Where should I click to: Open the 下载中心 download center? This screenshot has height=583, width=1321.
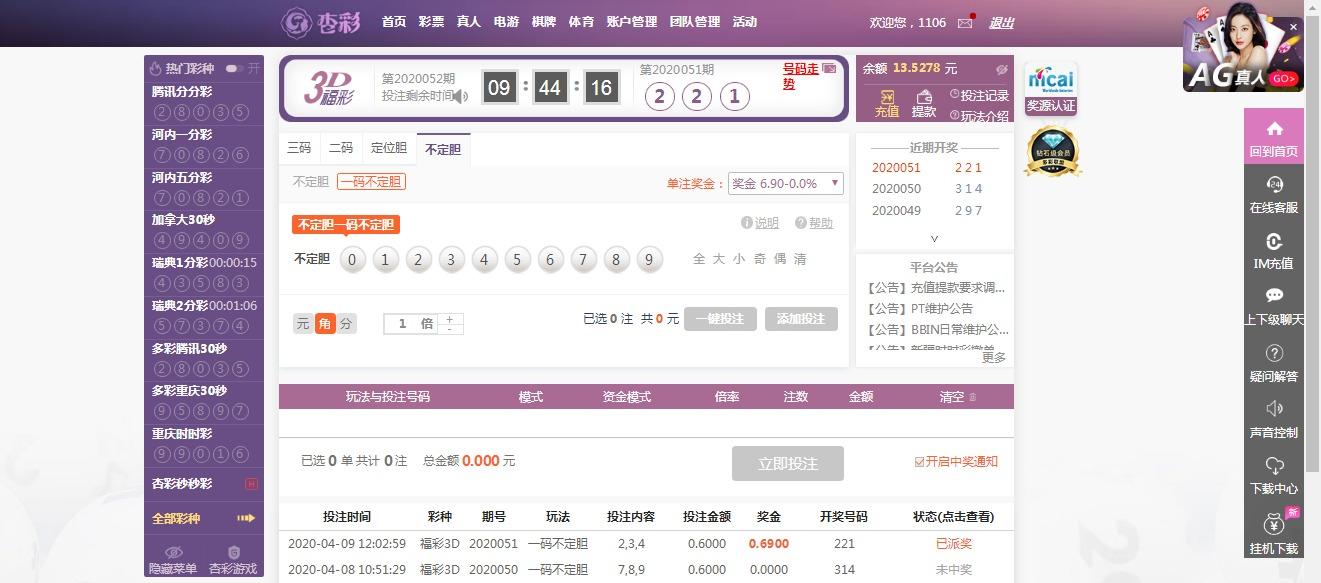pos(1274,466)
